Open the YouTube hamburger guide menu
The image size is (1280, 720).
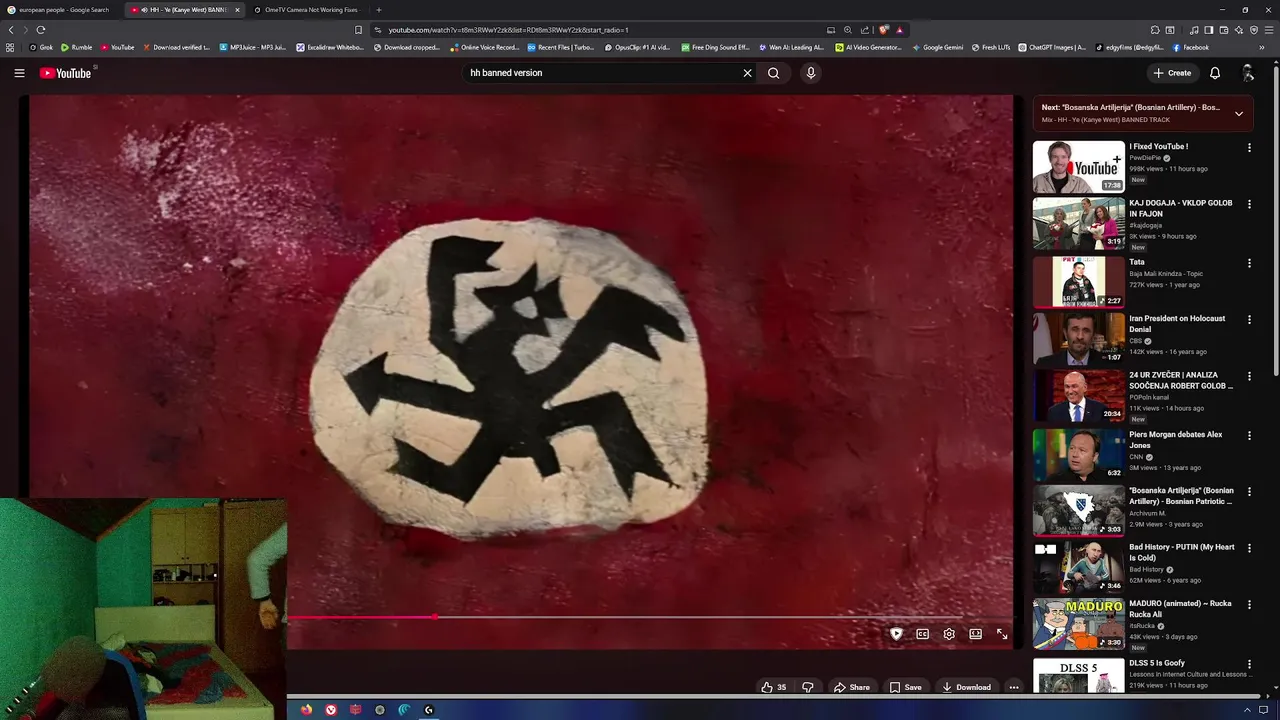pyautogui.click(x=19, y=73)
